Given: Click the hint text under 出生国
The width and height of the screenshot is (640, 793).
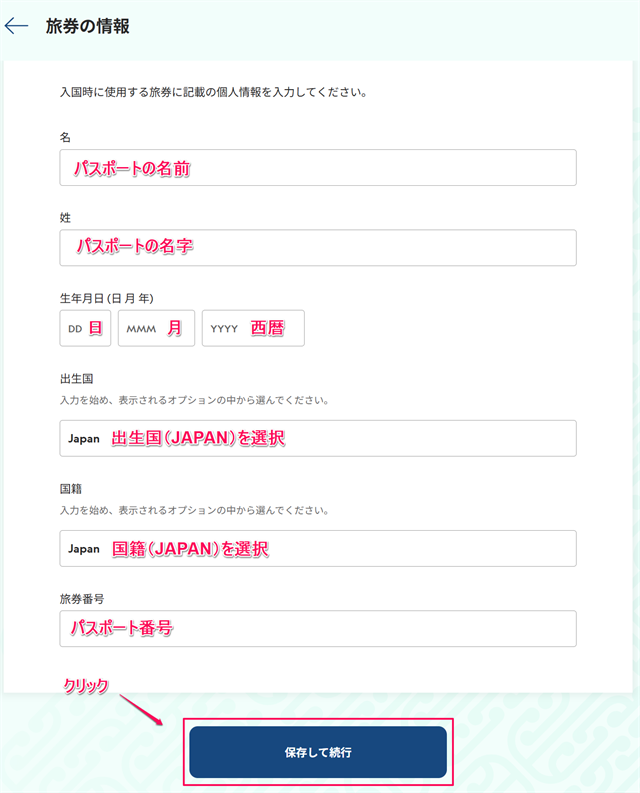Looking at the screenshot, I should [x=194, y=400].
